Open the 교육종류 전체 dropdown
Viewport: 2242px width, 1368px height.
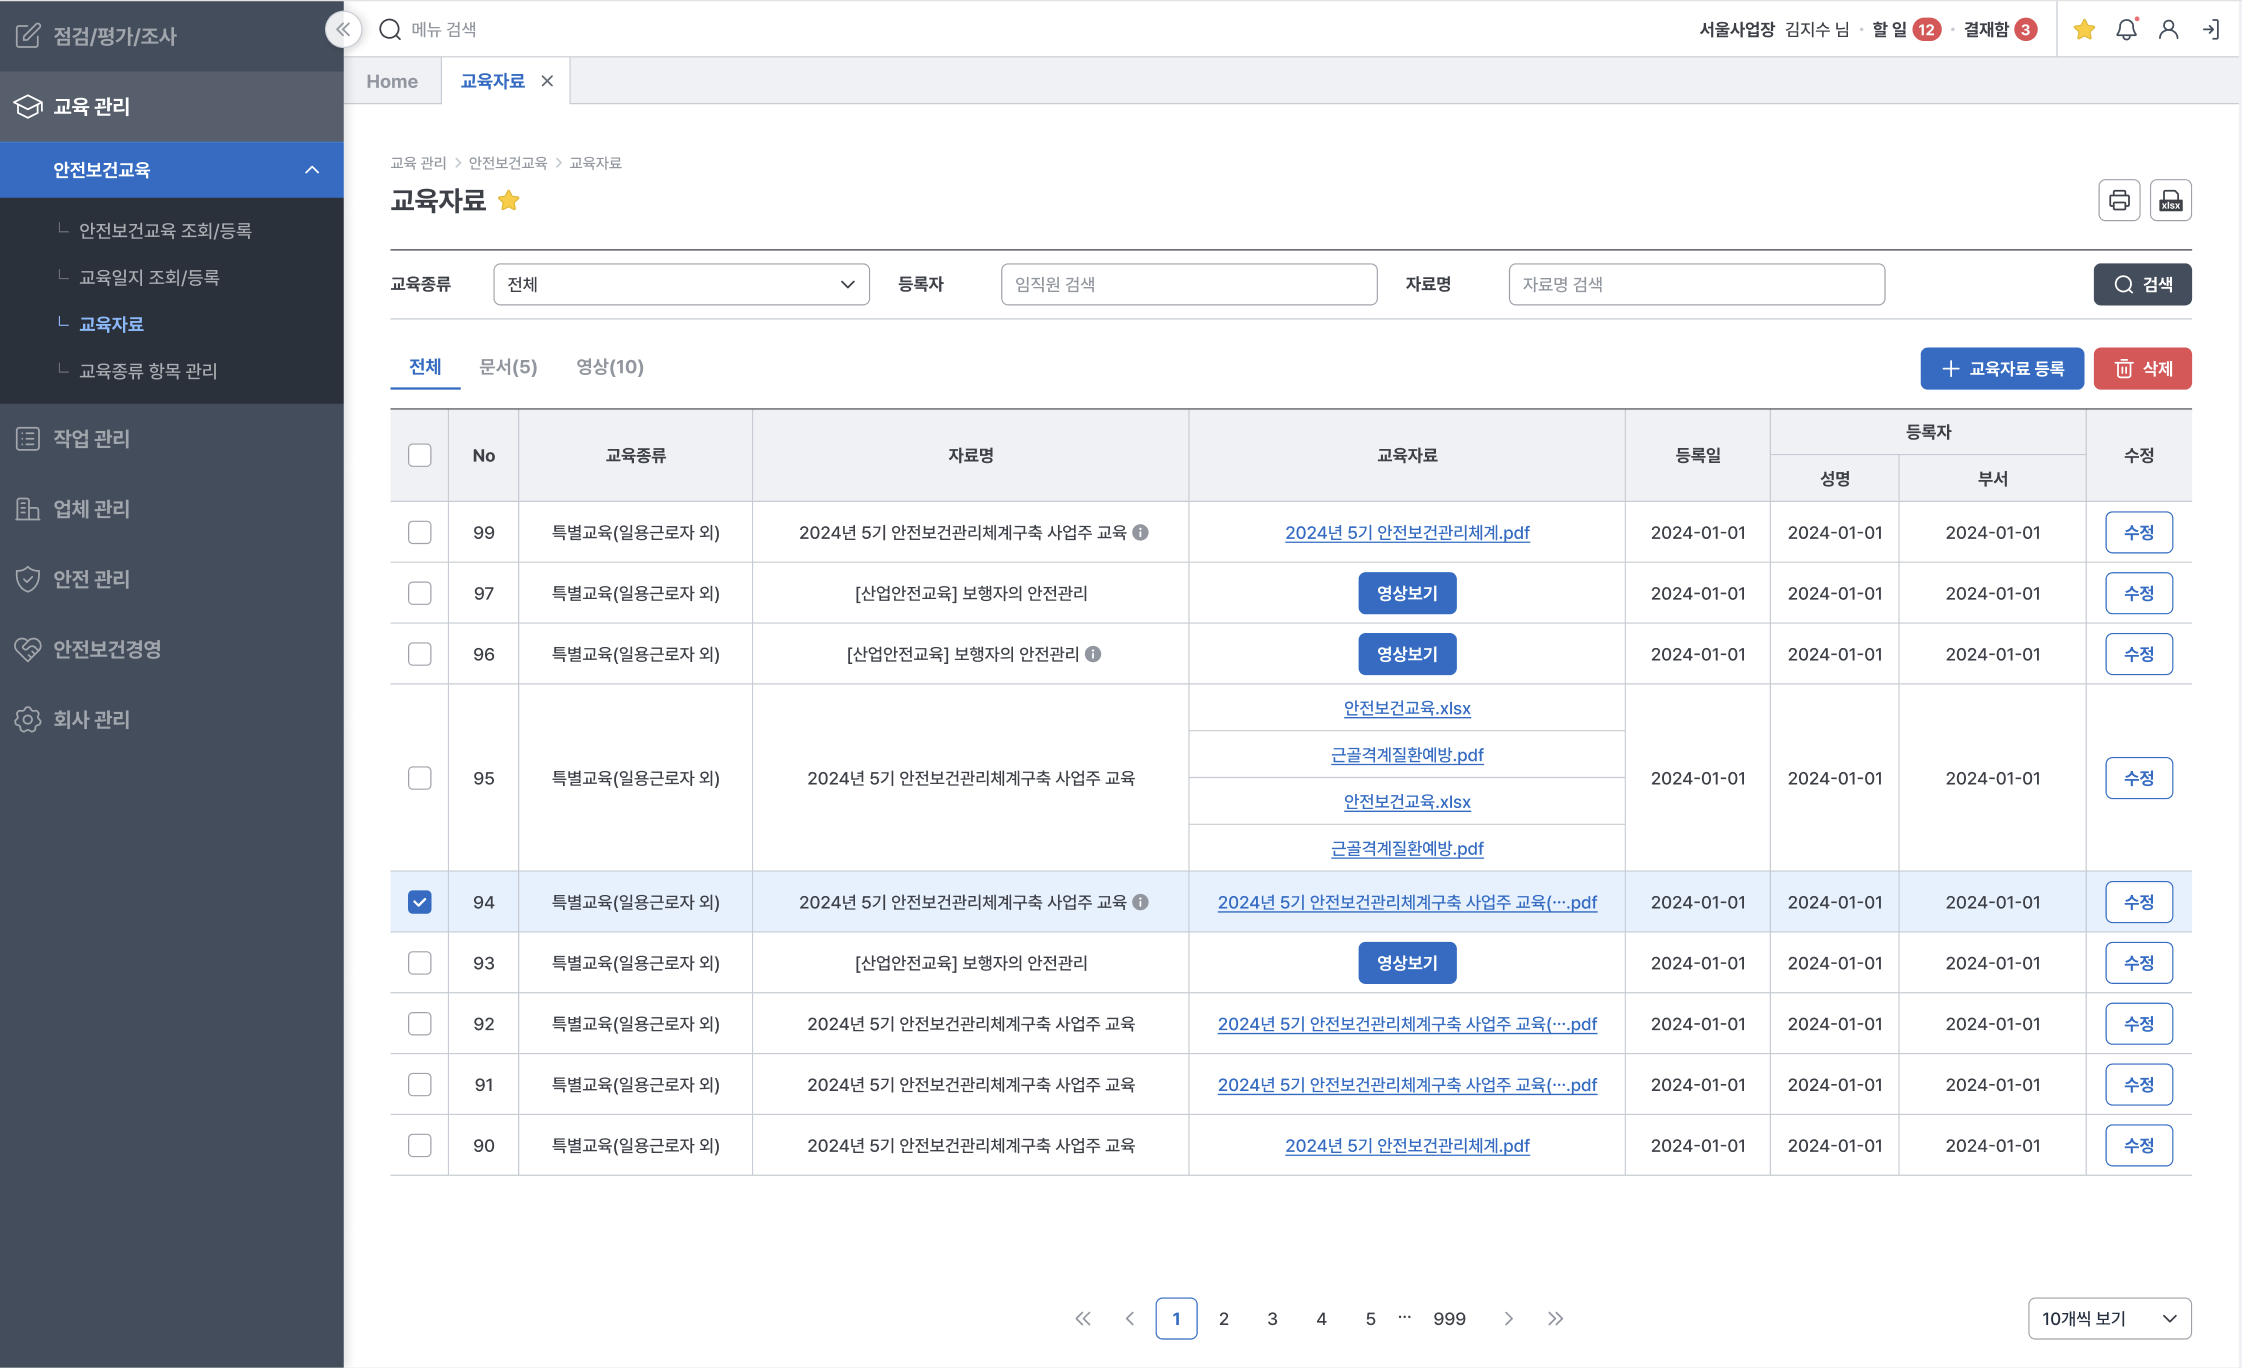[681, 284]
